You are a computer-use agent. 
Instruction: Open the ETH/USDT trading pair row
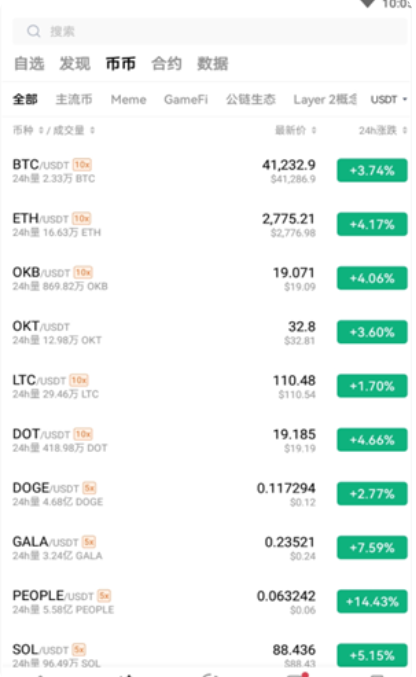click(x=210, y=225)
